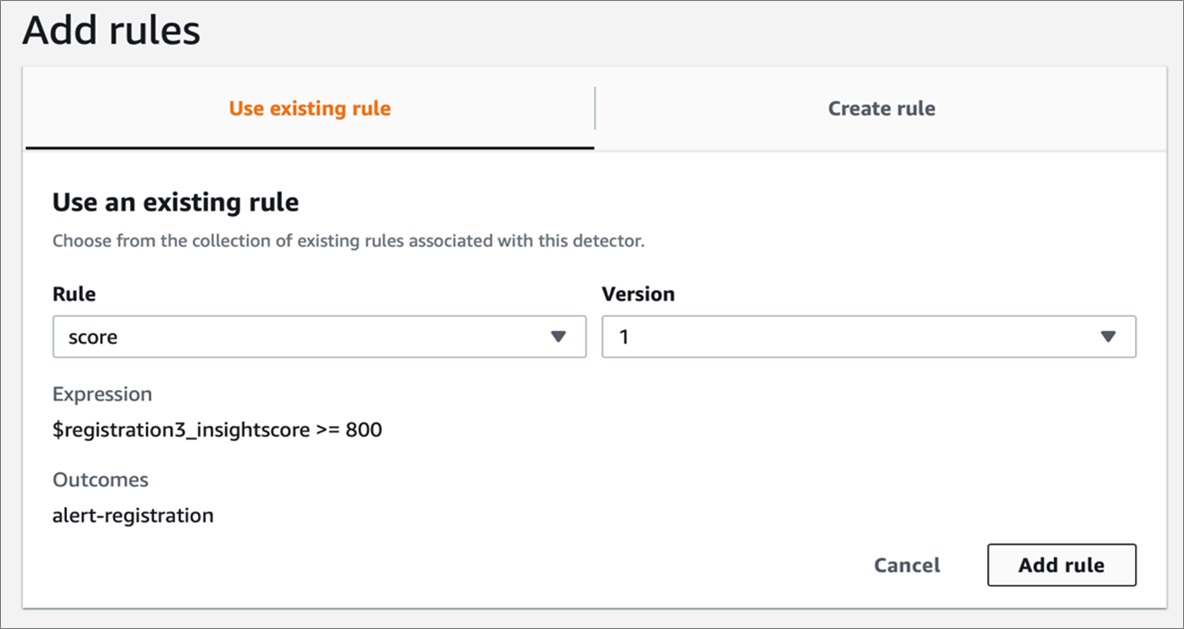Viewport: 1184px width, 629px height.
Task: Open the Create rule tab
Action: pos(881,109)
